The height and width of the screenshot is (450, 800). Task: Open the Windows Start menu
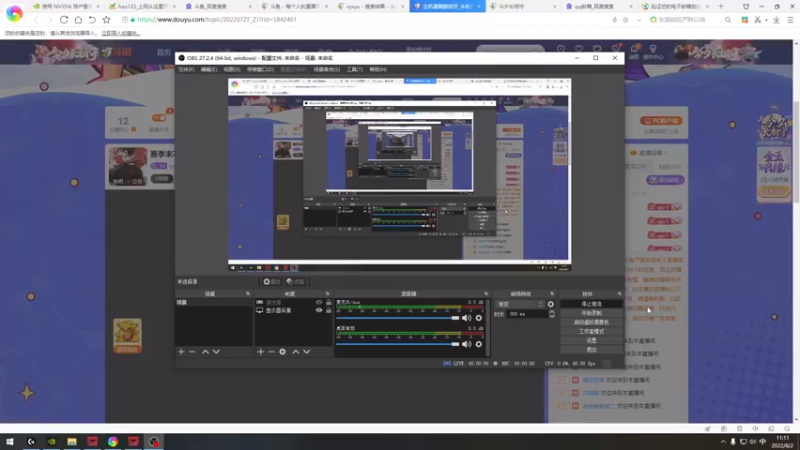10,441
